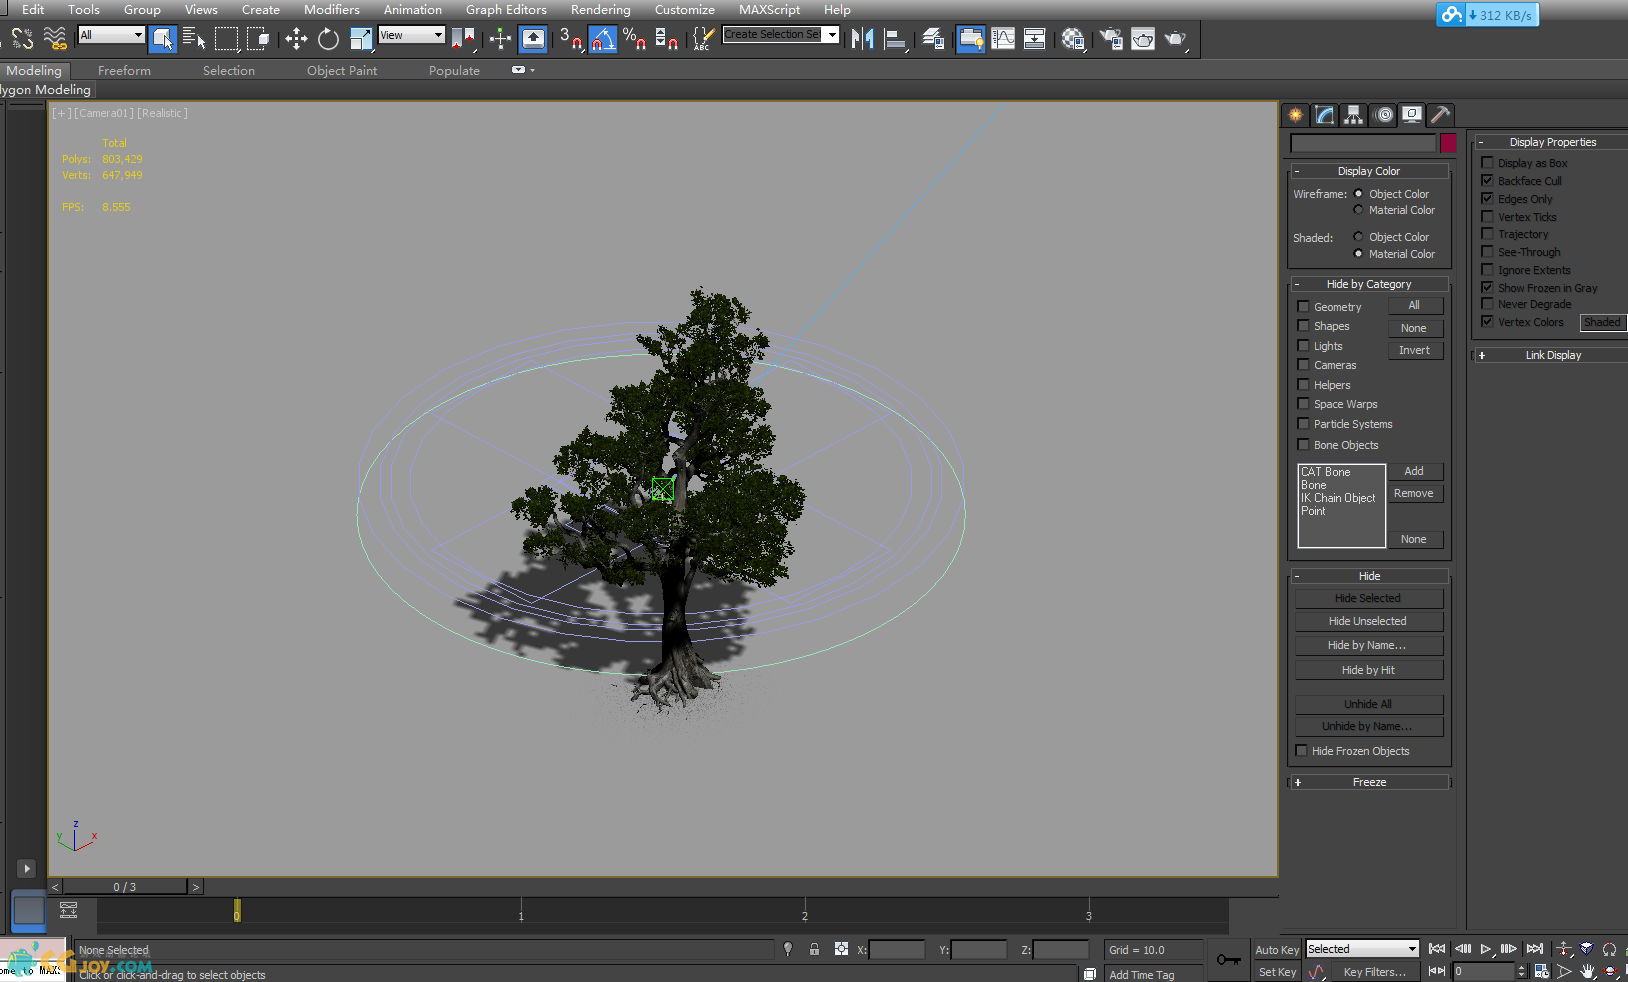Open Create Selection Set dropdown

point(831,35)
